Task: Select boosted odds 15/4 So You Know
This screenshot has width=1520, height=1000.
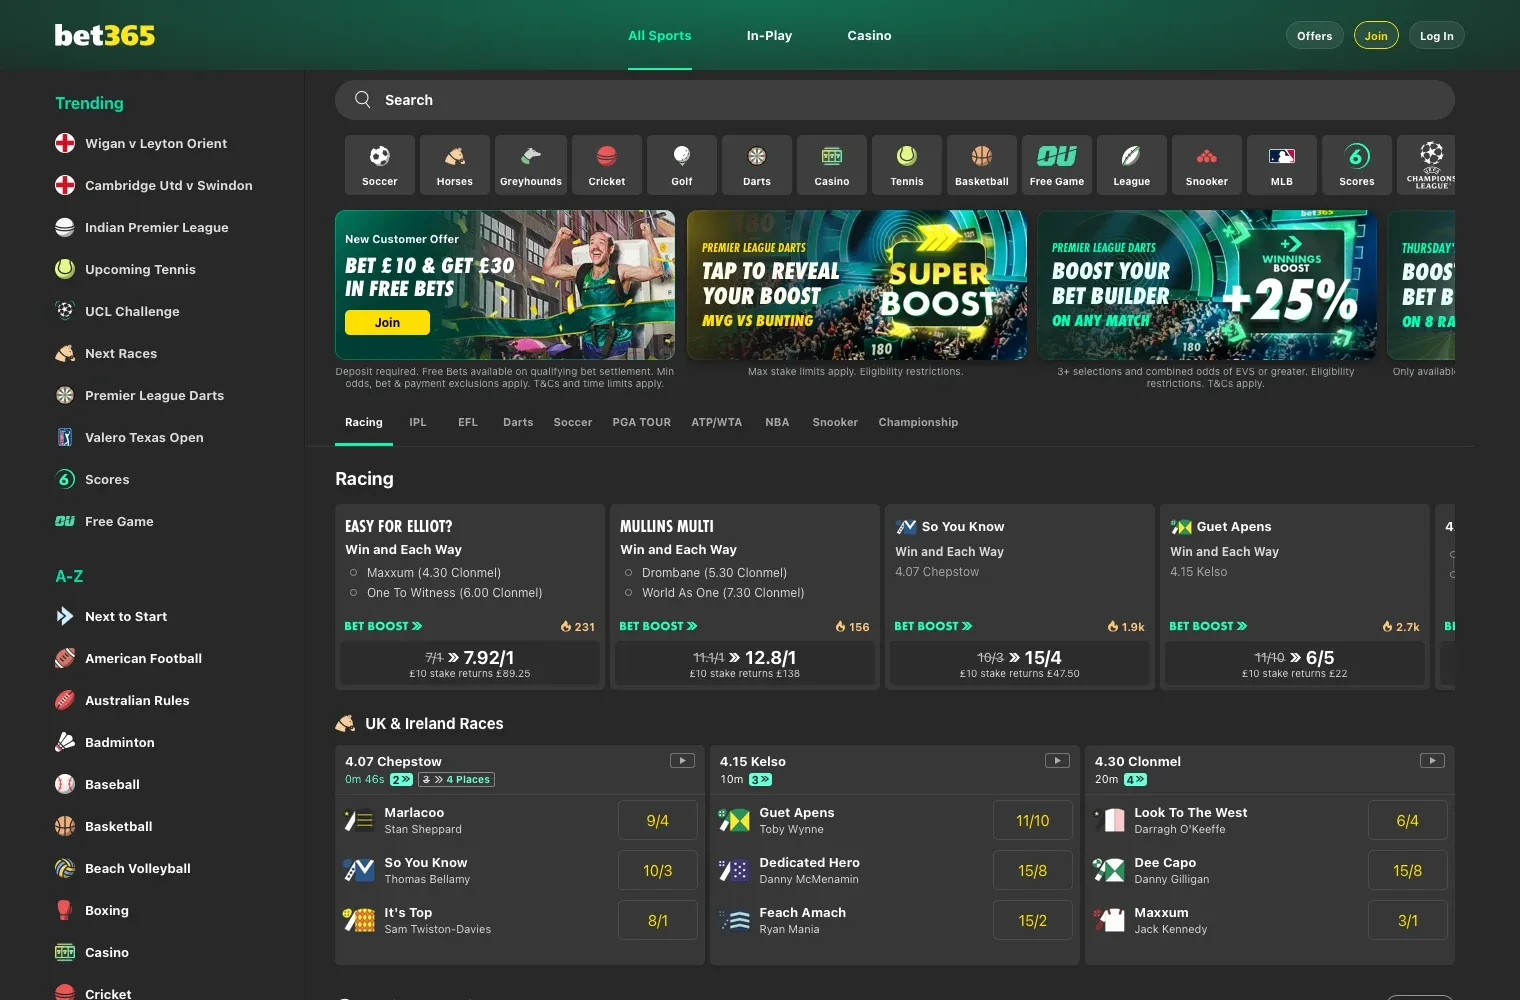Action: point(1020,663)
